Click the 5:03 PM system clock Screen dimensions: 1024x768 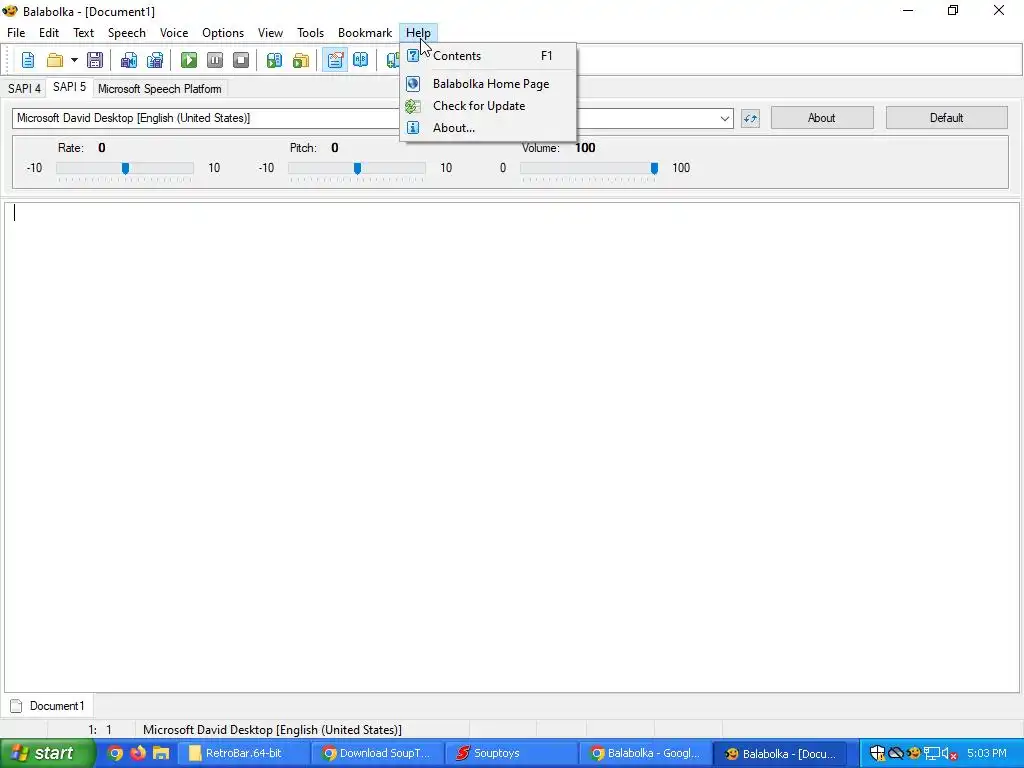click(987, 754)
